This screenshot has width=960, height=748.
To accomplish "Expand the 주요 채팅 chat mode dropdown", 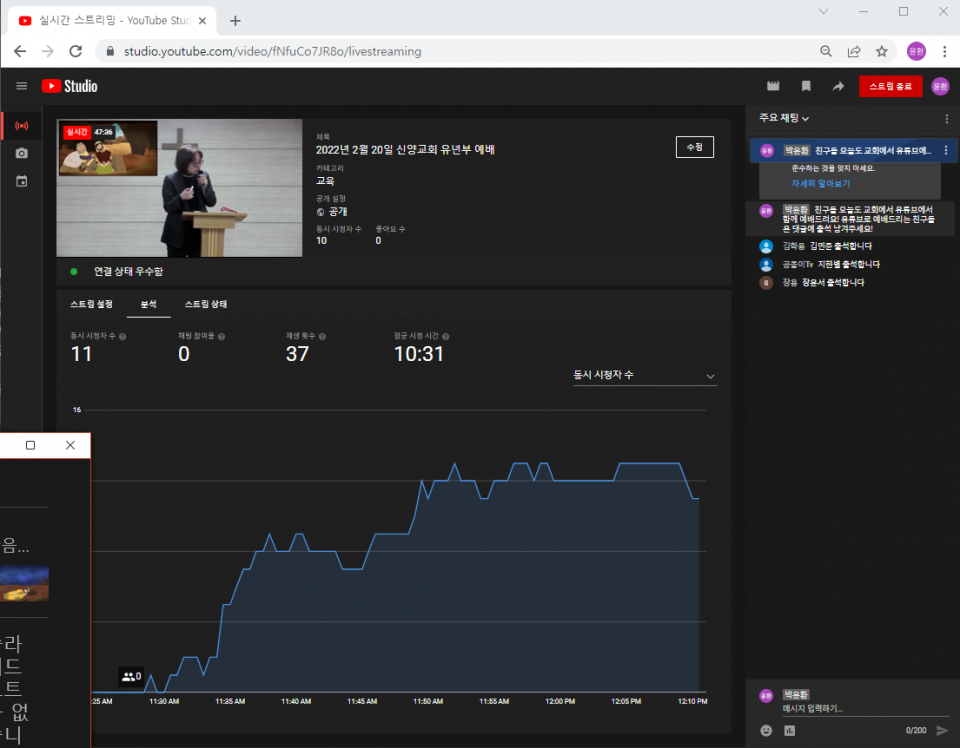I will tap(785, 118).
